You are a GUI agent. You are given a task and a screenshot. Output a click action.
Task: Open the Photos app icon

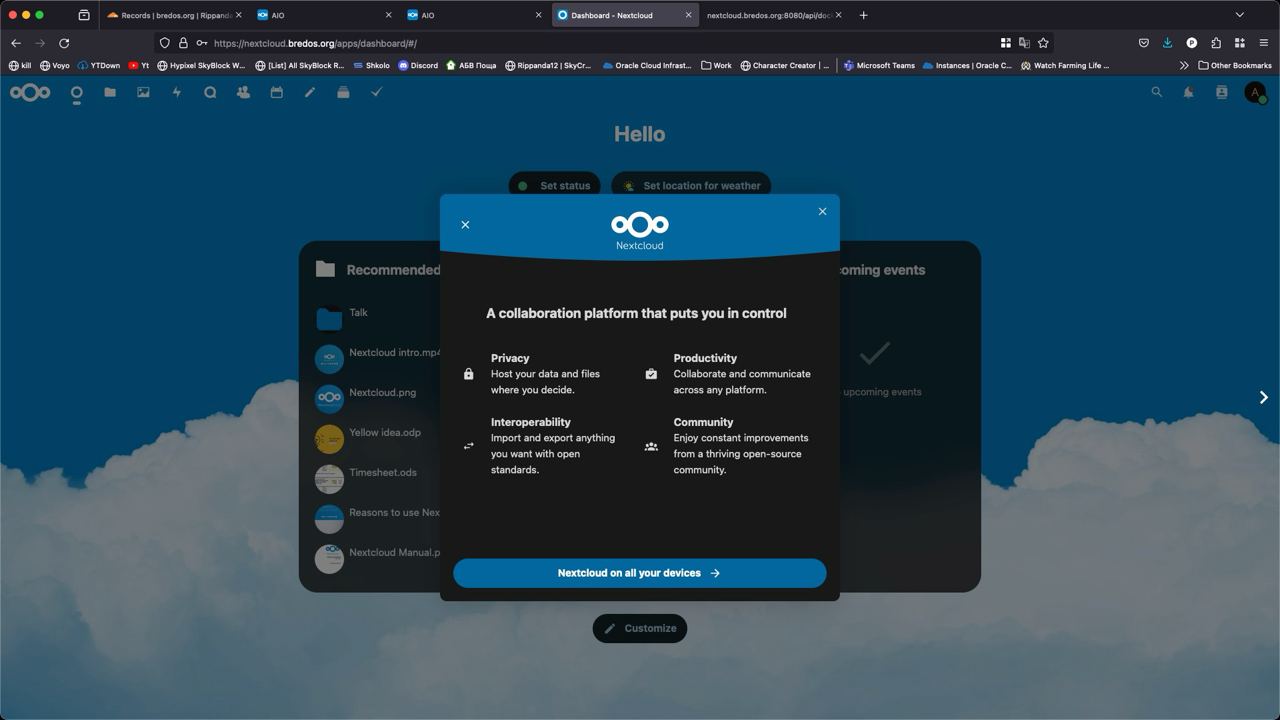coord(143,92)
